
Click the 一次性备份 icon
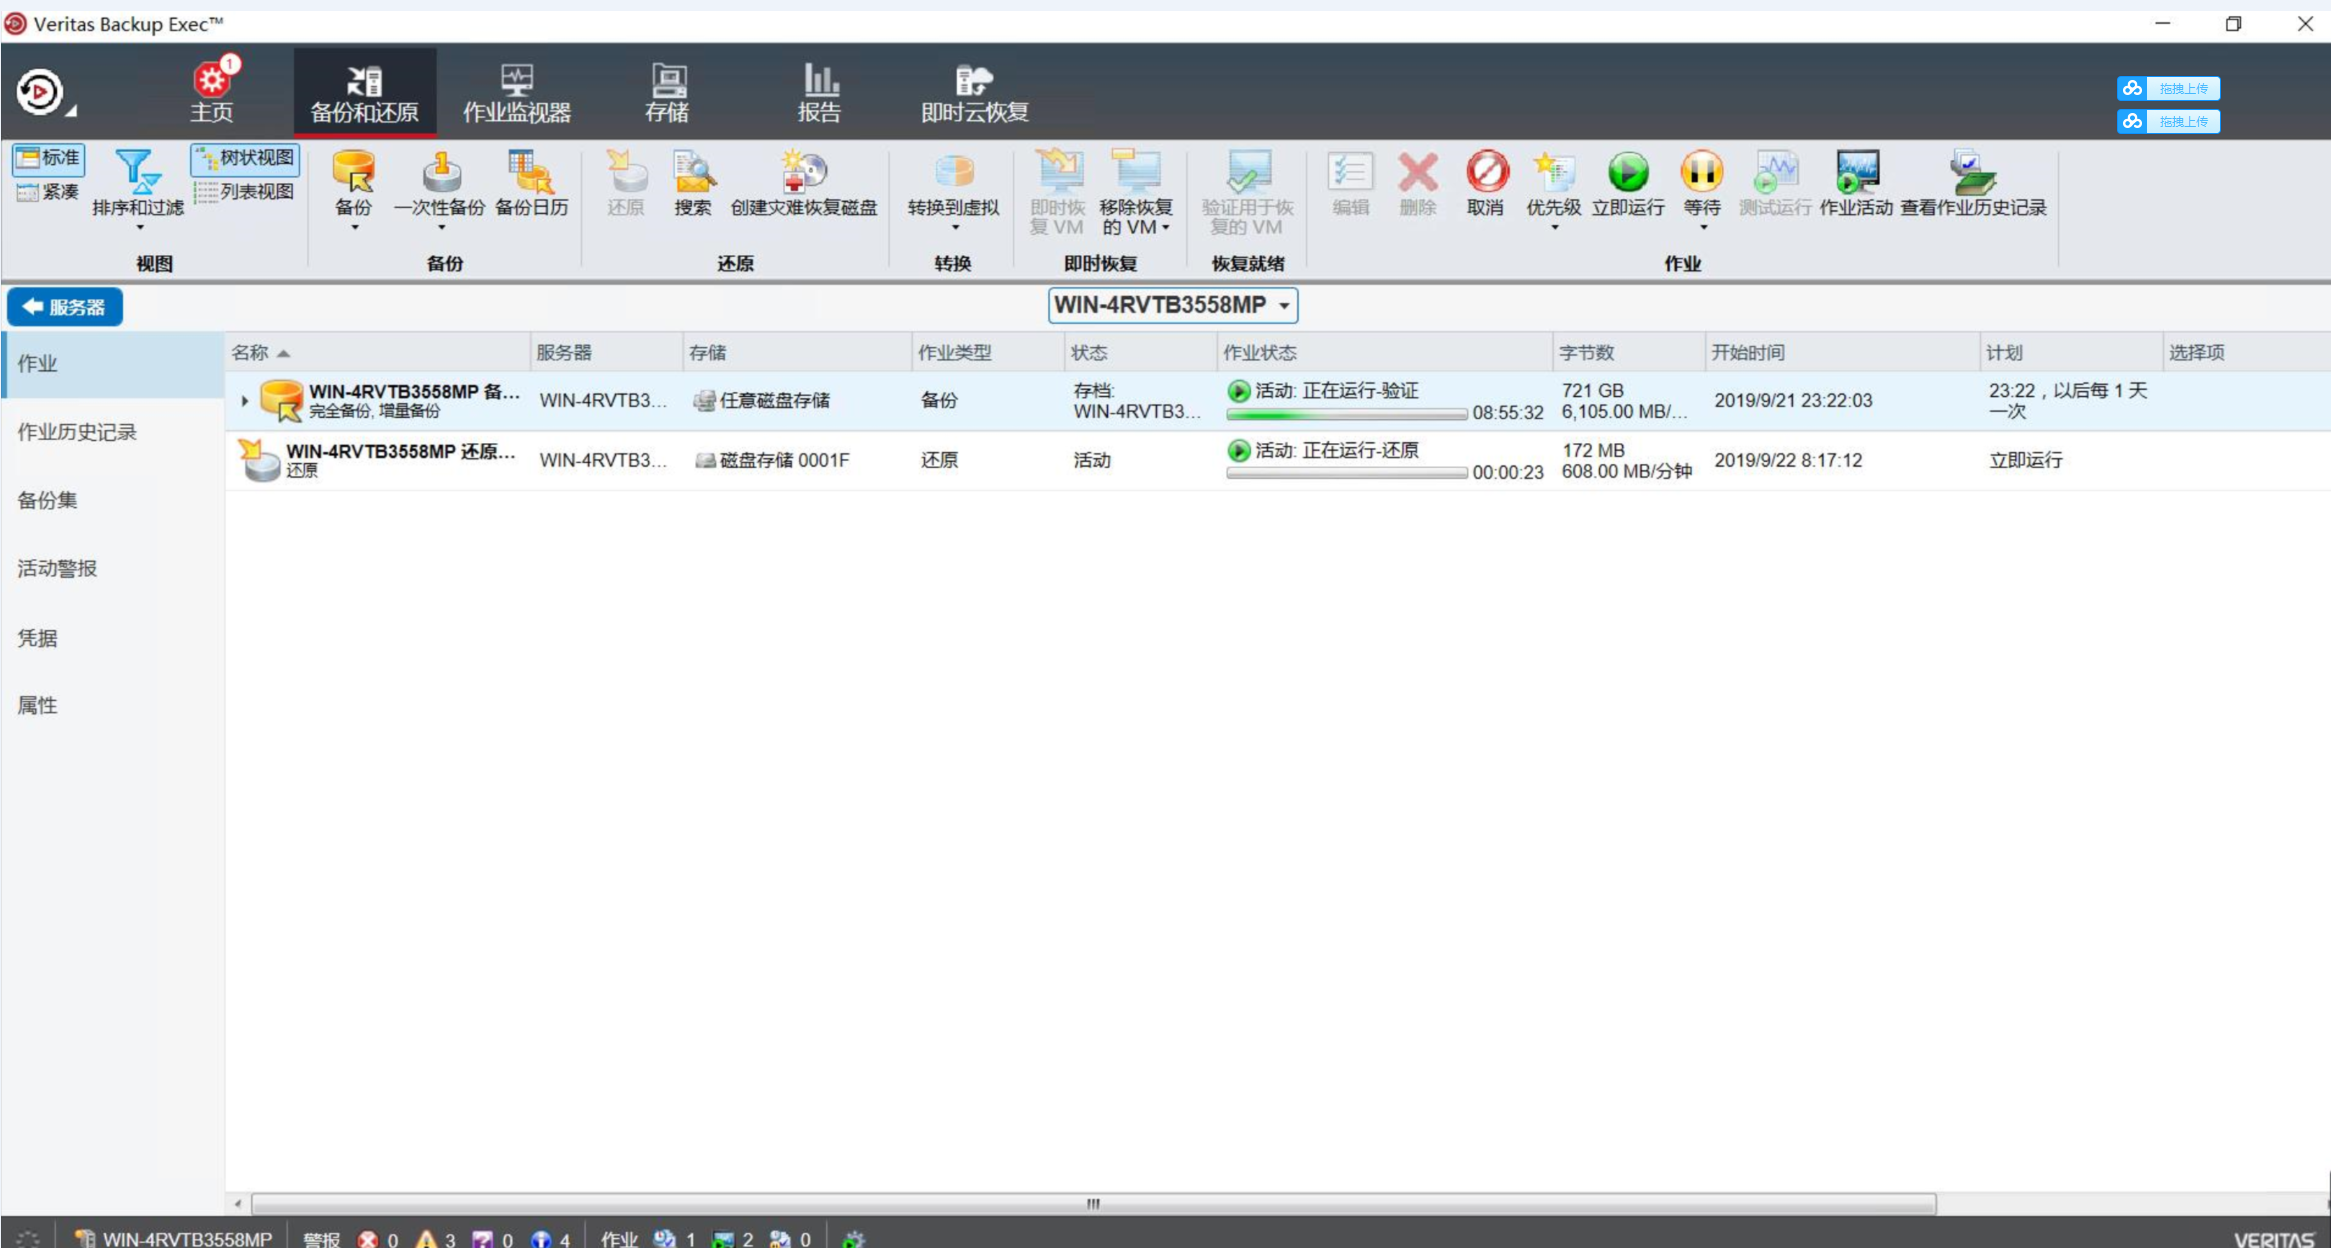click(x=441, y=172)
